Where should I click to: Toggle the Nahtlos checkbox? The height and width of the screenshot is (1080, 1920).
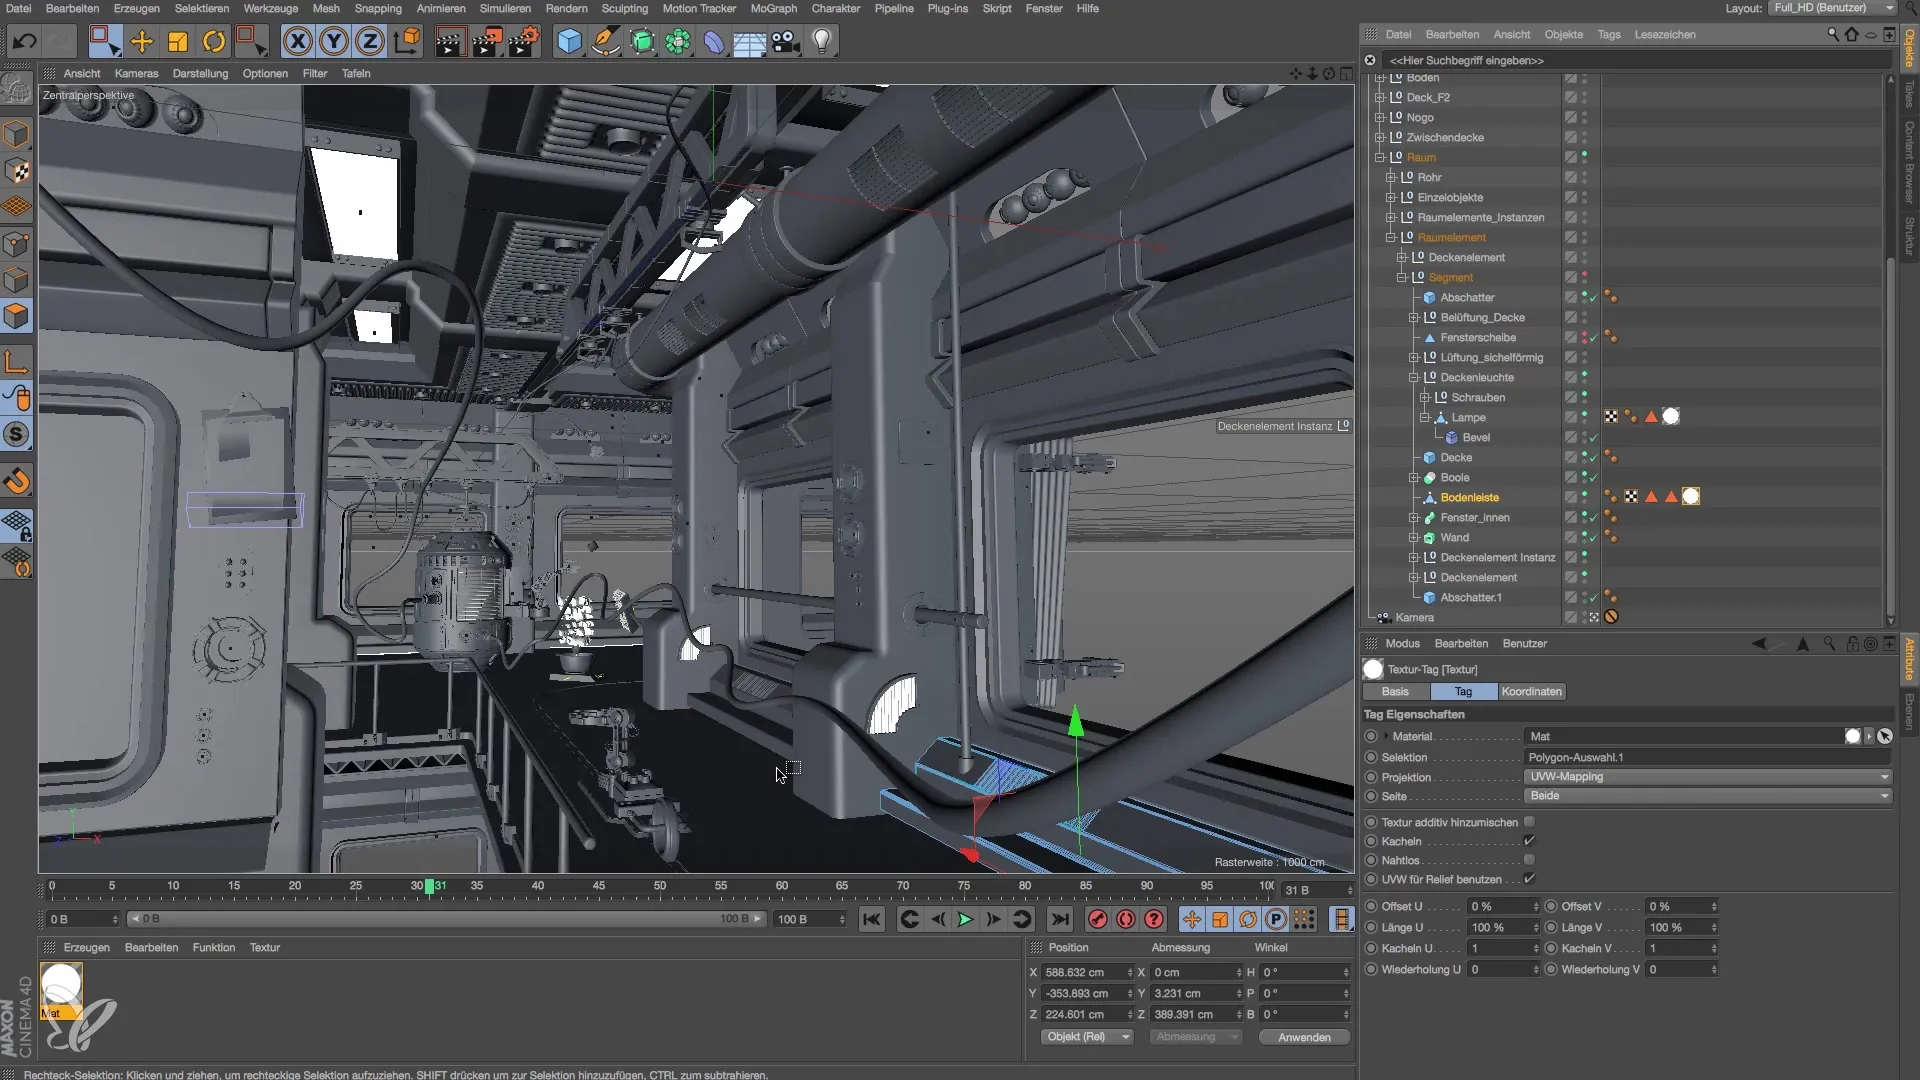pos(1529,860)
